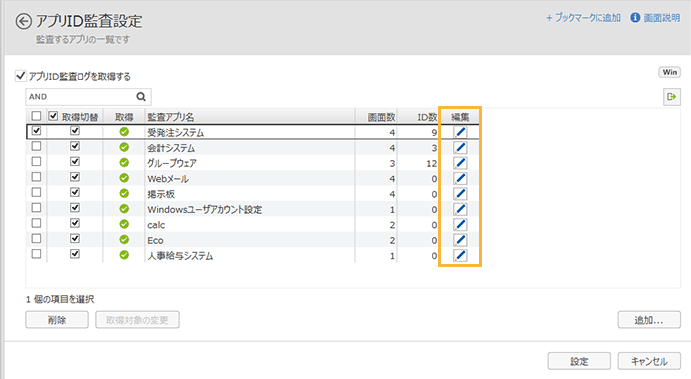Select the 人事給与システム app name
This screenshot has width=691, height=379.
click(x=180, y=256)
